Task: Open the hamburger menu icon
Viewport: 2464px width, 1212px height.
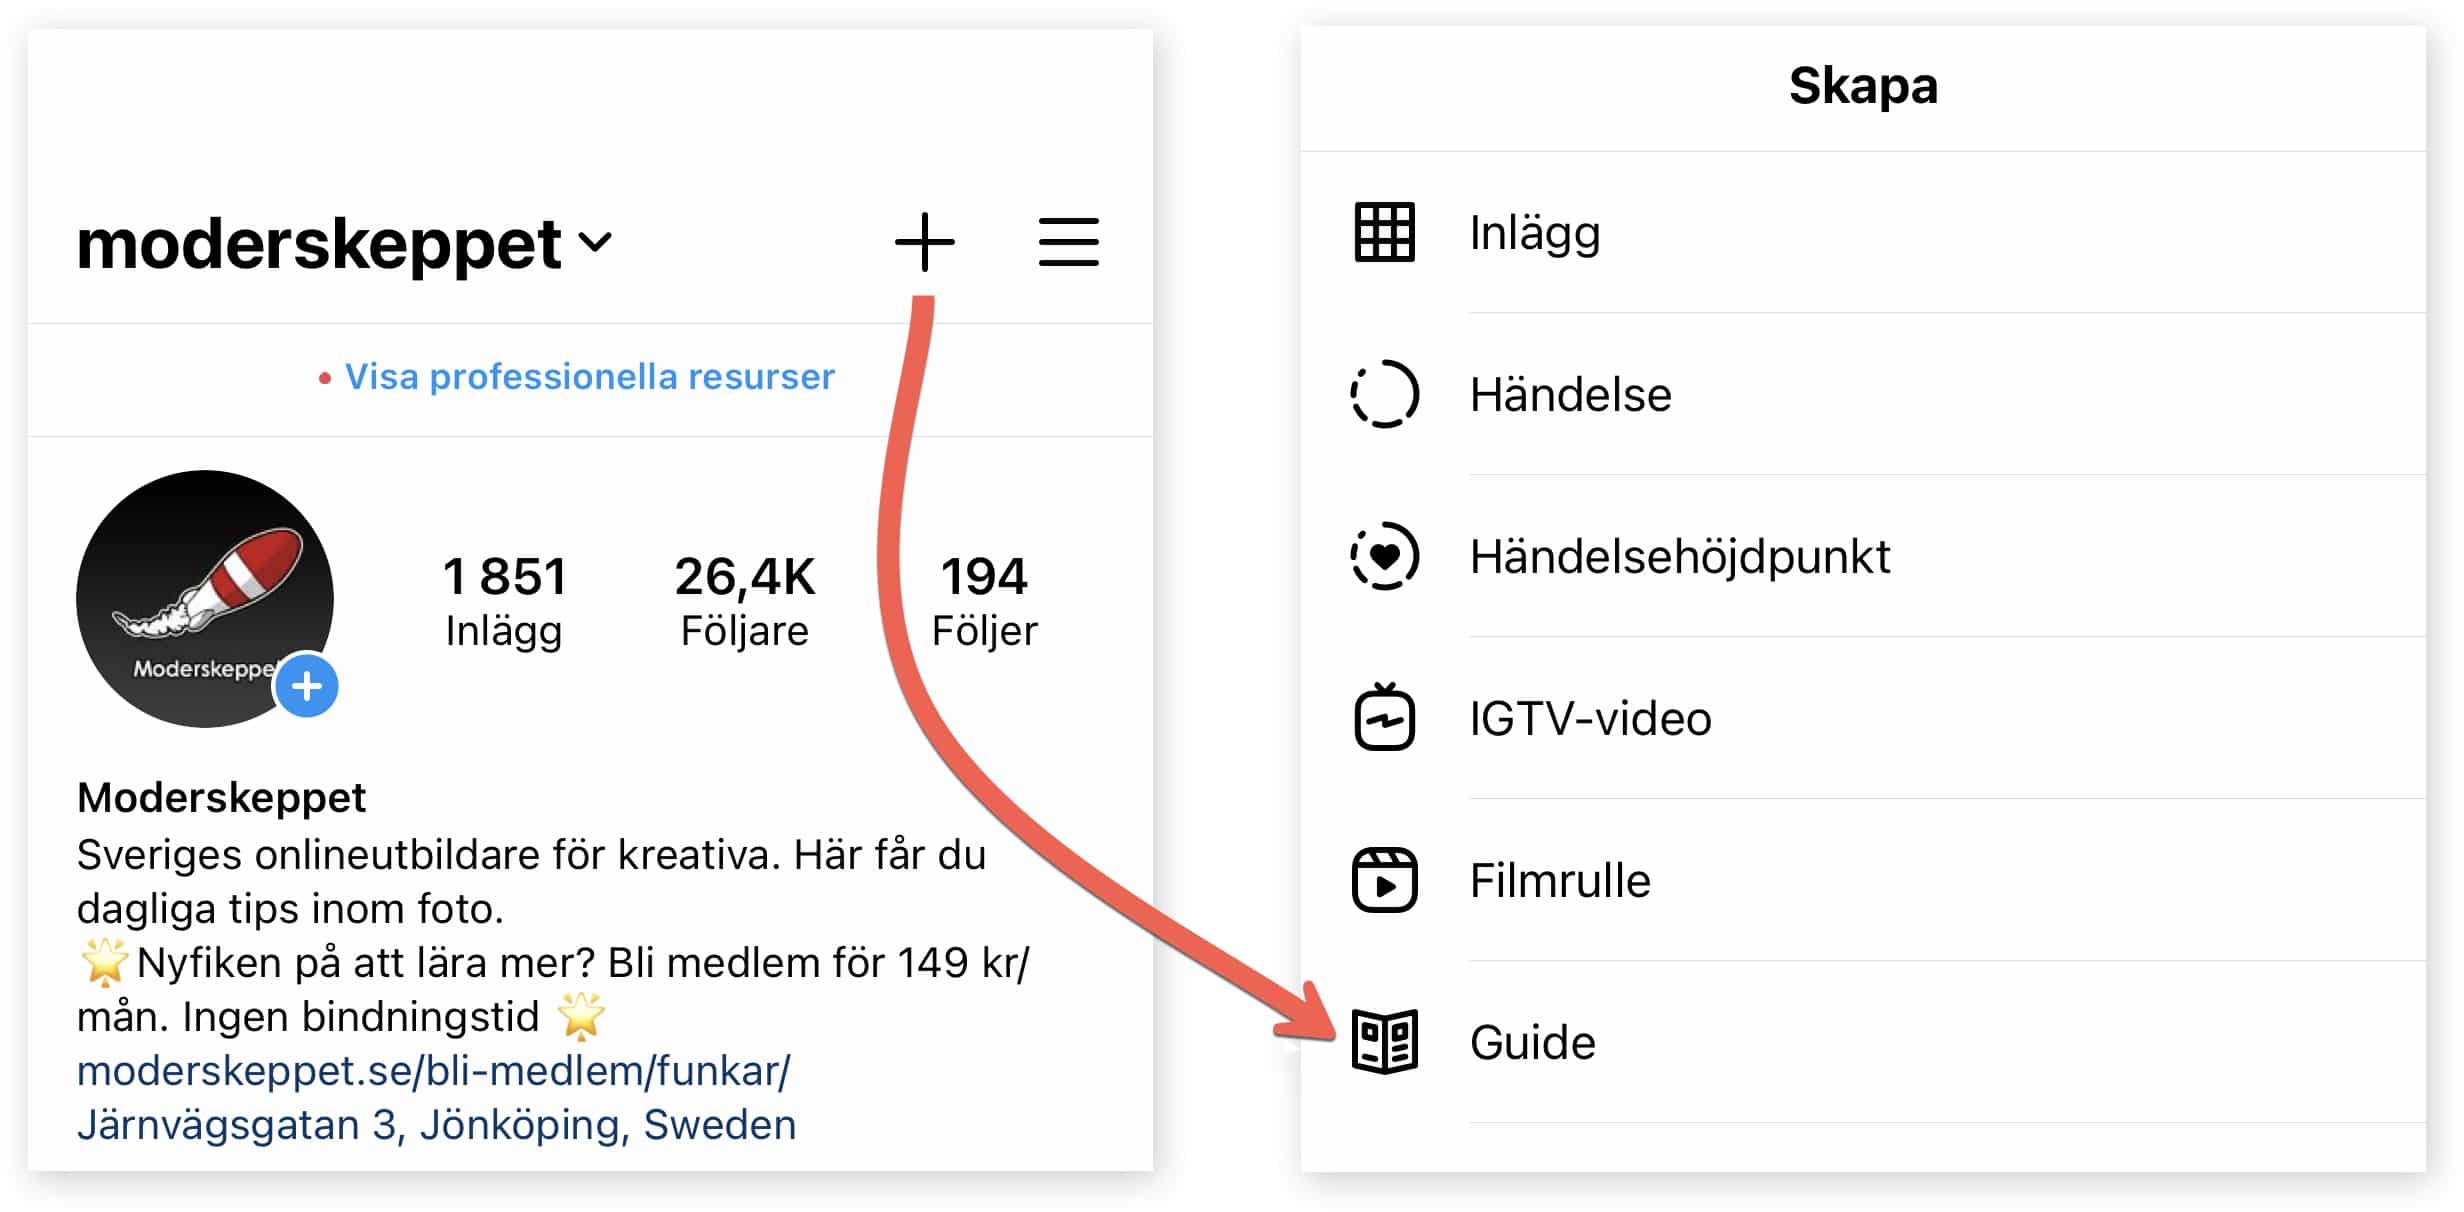Action: tap(1068, 242)
